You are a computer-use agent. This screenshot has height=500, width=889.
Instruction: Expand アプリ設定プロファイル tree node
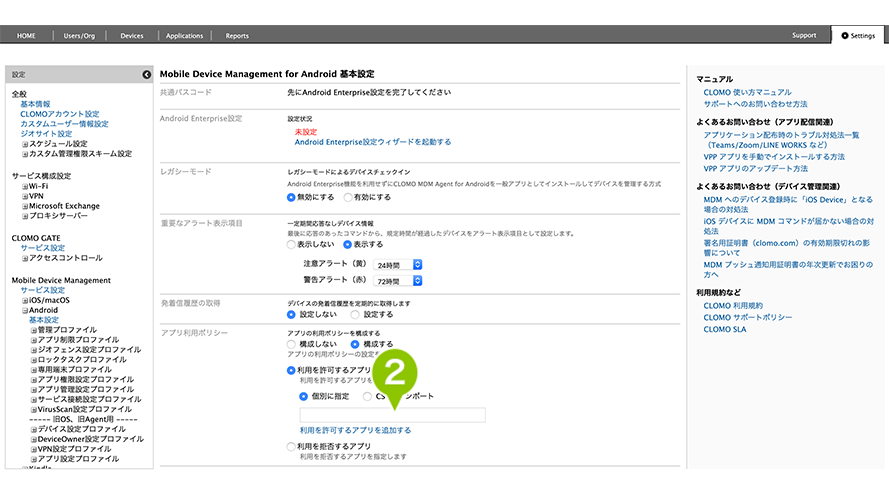coord(33,459)
